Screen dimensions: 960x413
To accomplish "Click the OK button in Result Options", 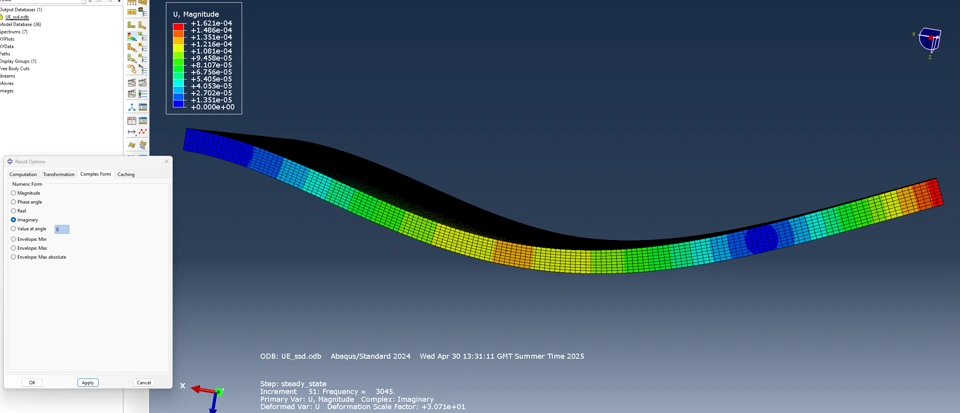I will coord(32,382).
